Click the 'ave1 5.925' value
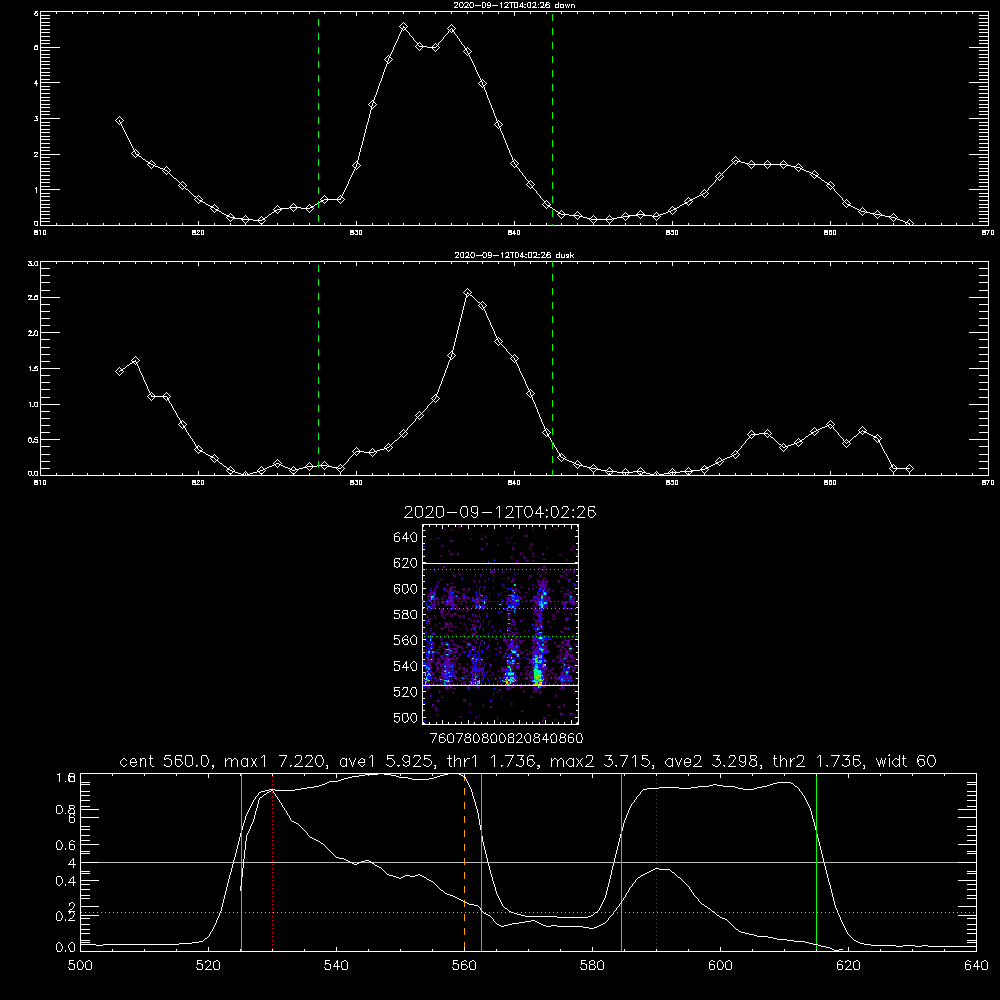1000x1000 pixels. (386, 761)
